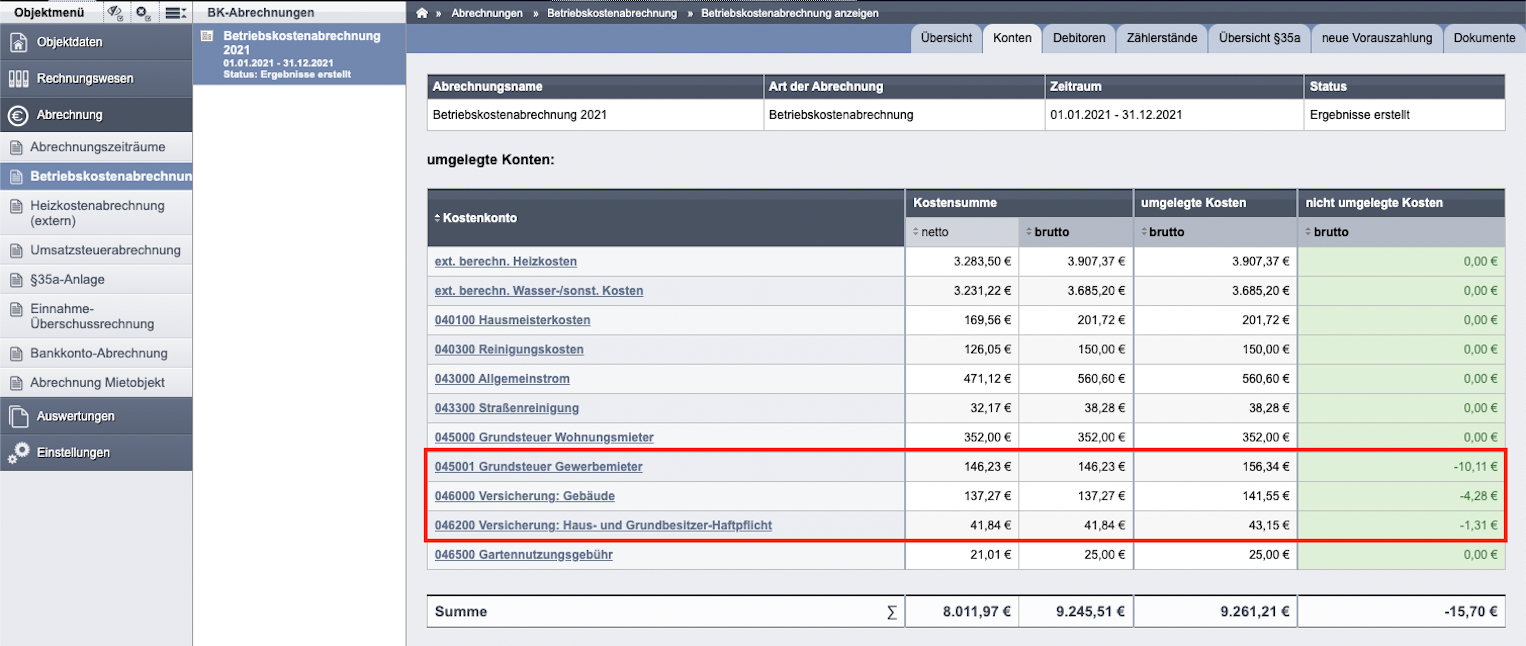Click the home icon in the breadcrumb

pos(423,13)
